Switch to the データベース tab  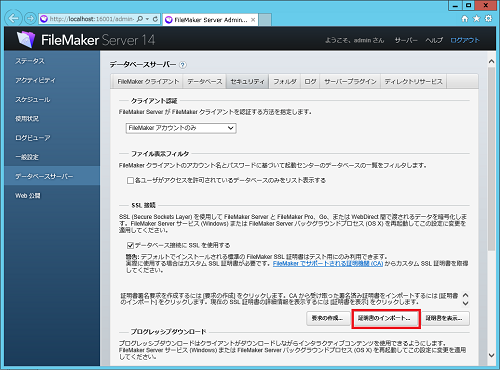(205, 82)
